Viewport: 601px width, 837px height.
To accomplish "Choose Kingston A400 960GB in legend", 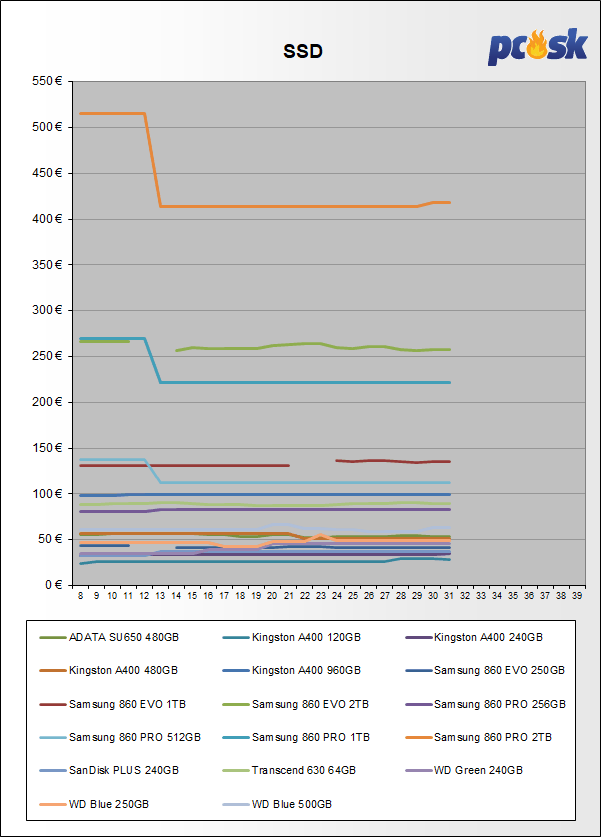I will (306, 670).
